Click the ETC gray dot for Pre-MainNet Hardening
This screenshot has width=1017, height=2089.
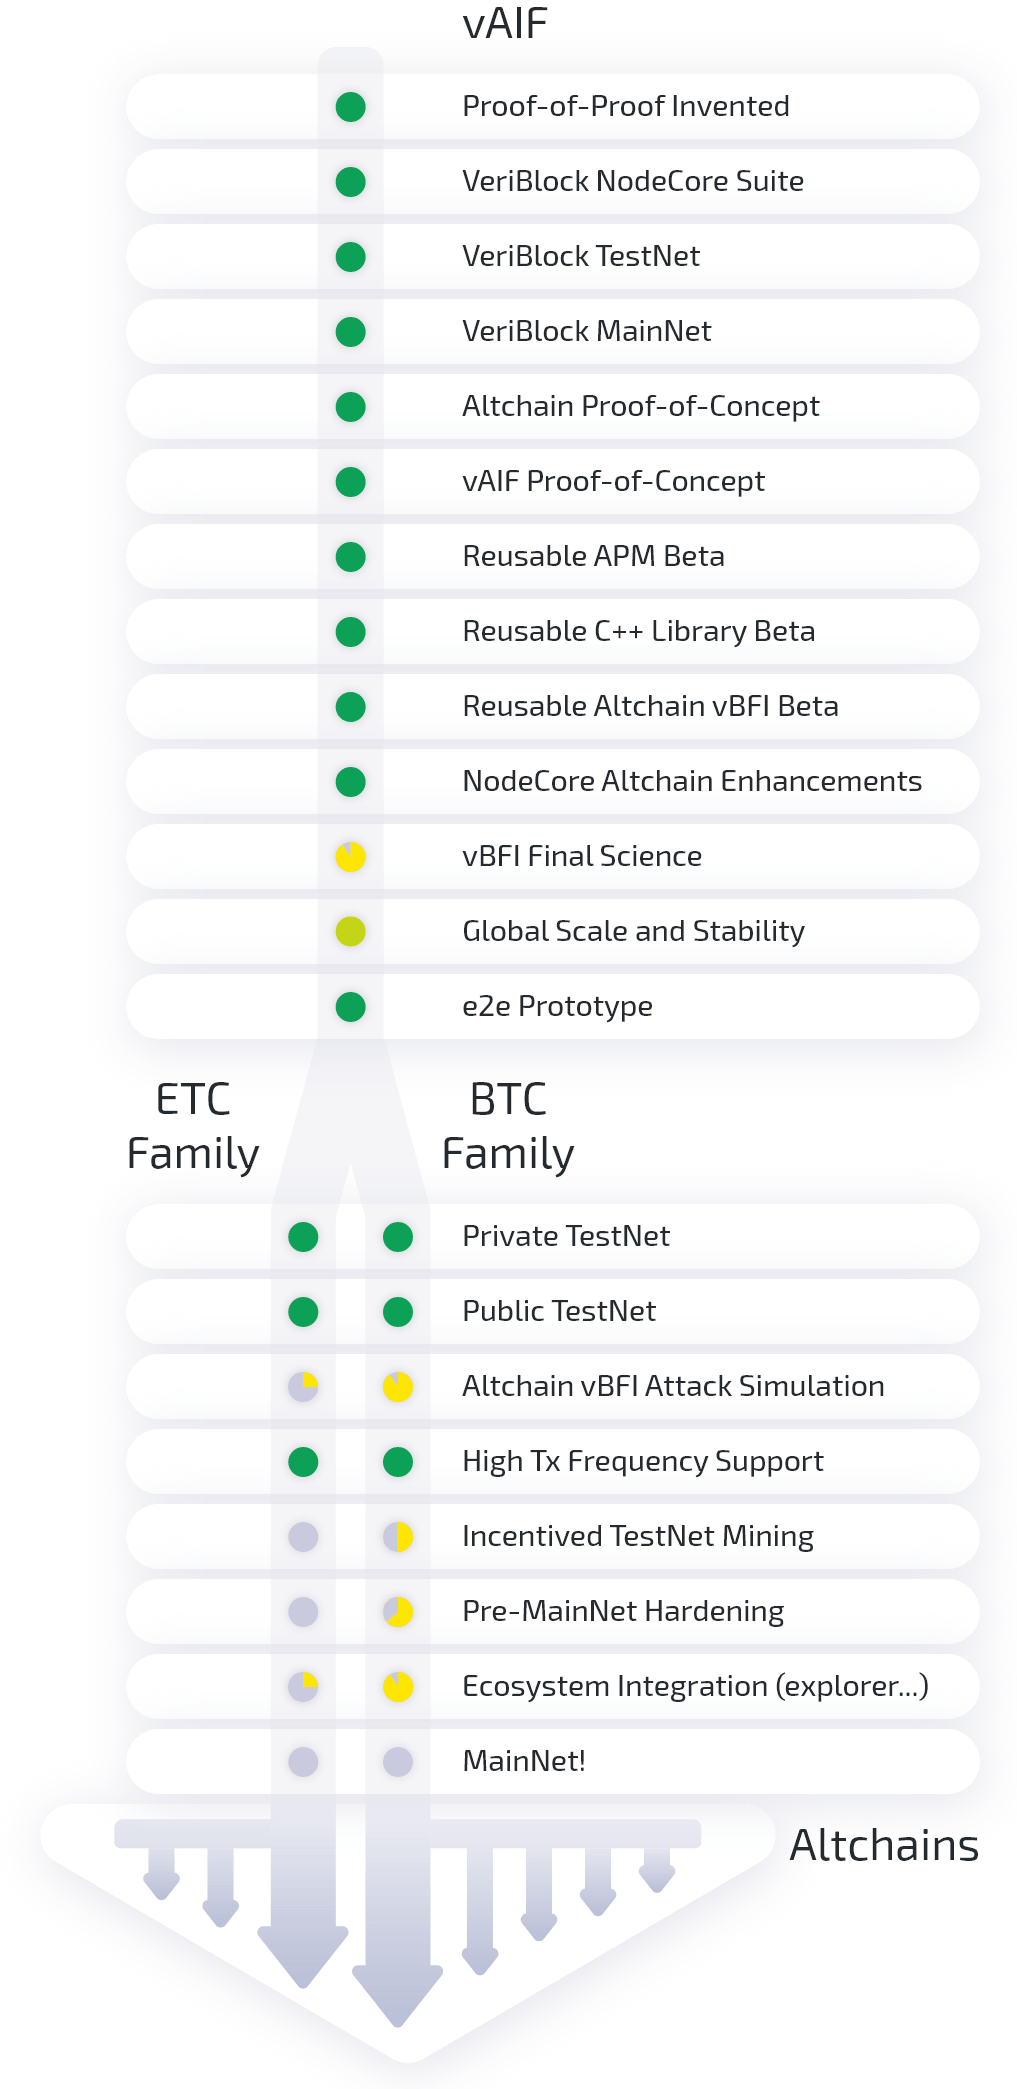303,1612
